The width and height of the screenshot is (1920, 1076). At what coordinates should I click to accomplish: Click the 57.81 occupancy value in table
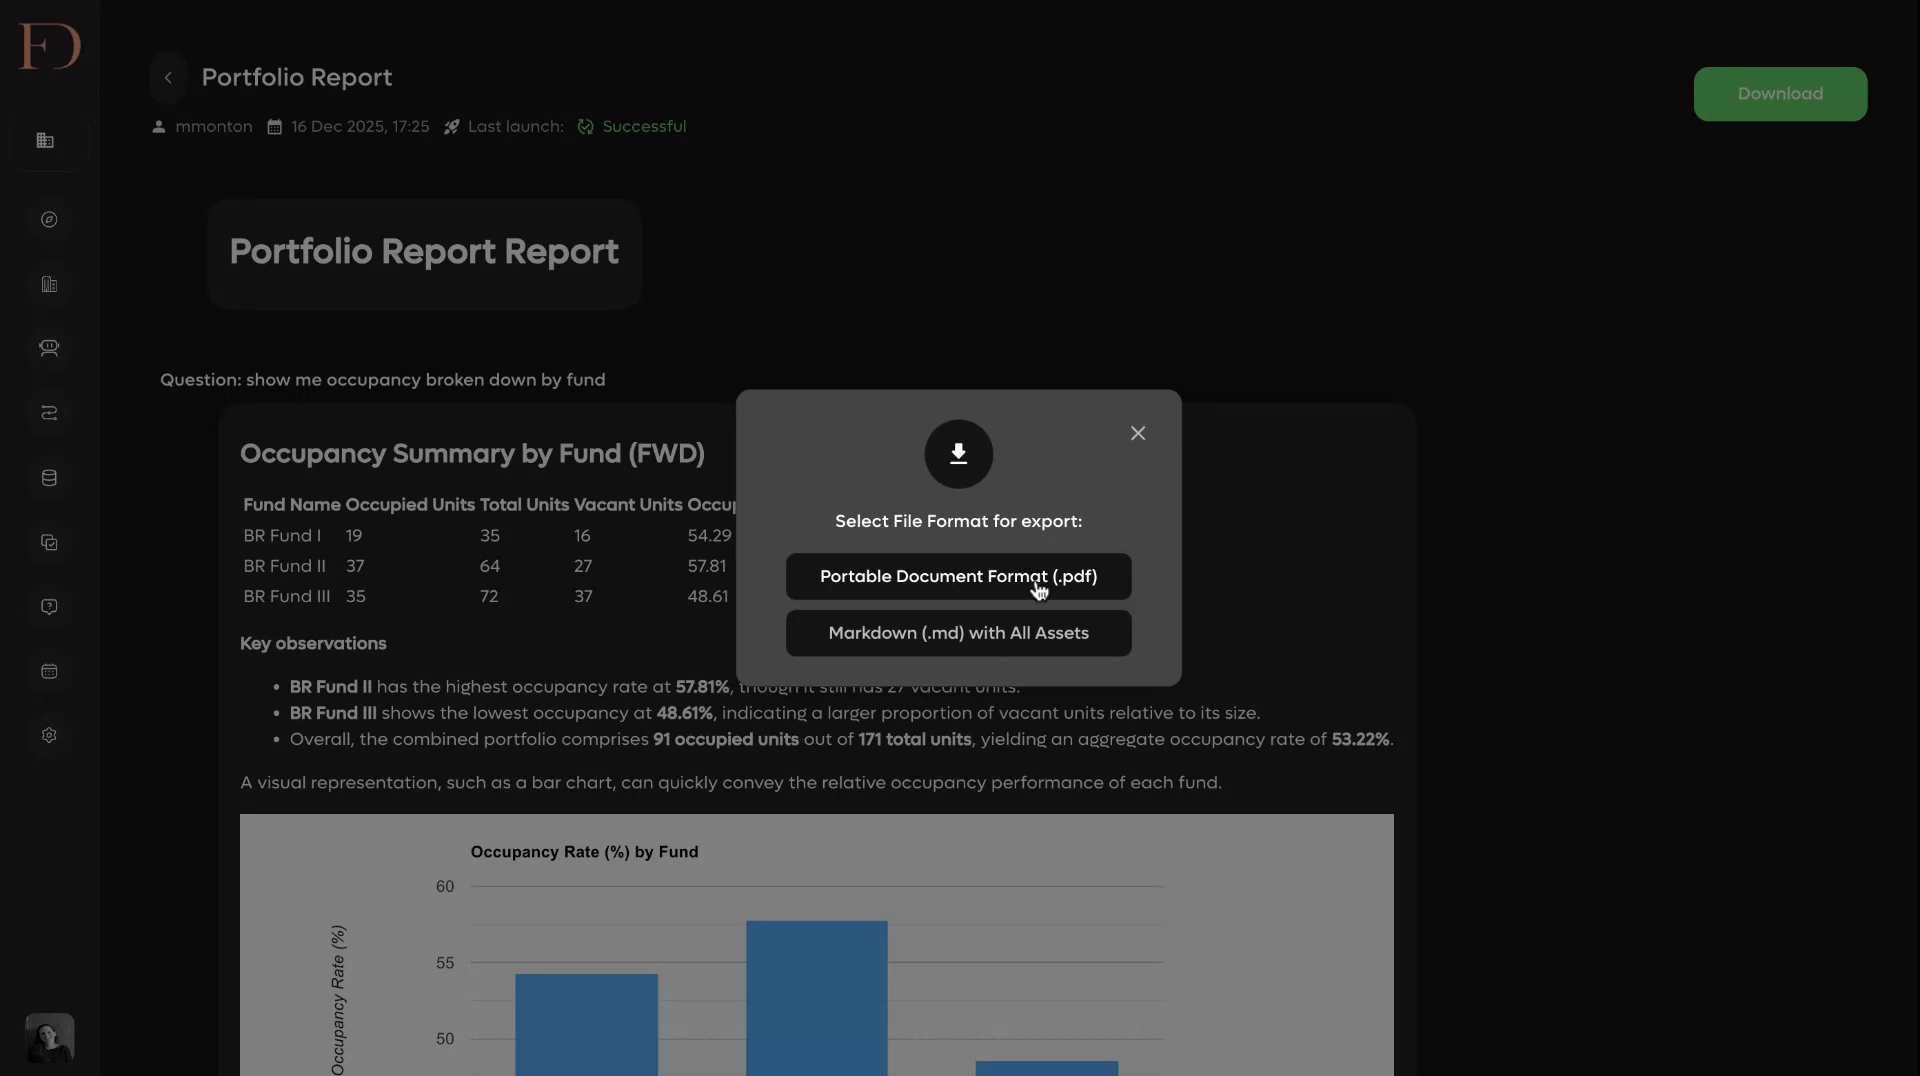(707, 566)
